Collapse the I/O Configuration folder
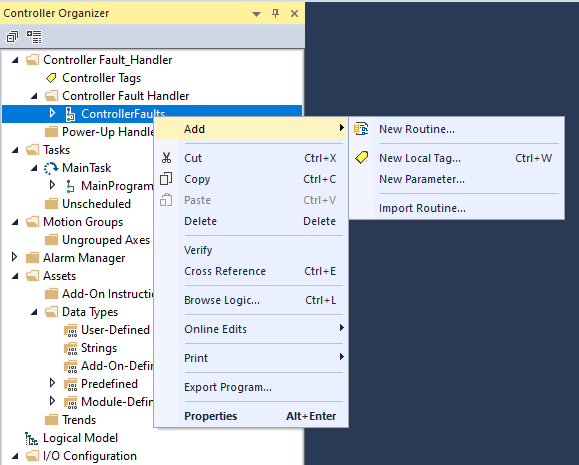The height and width of the screenshot is (465, 579). point(15,456)
